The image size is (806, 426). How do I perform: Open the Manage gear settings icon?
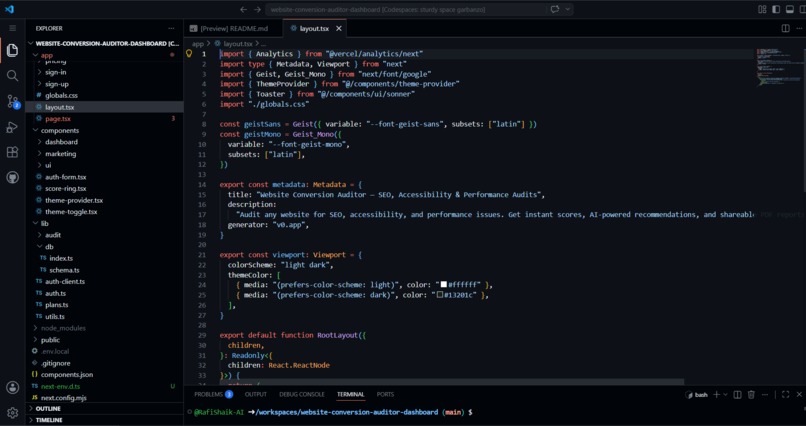[12, 413]
